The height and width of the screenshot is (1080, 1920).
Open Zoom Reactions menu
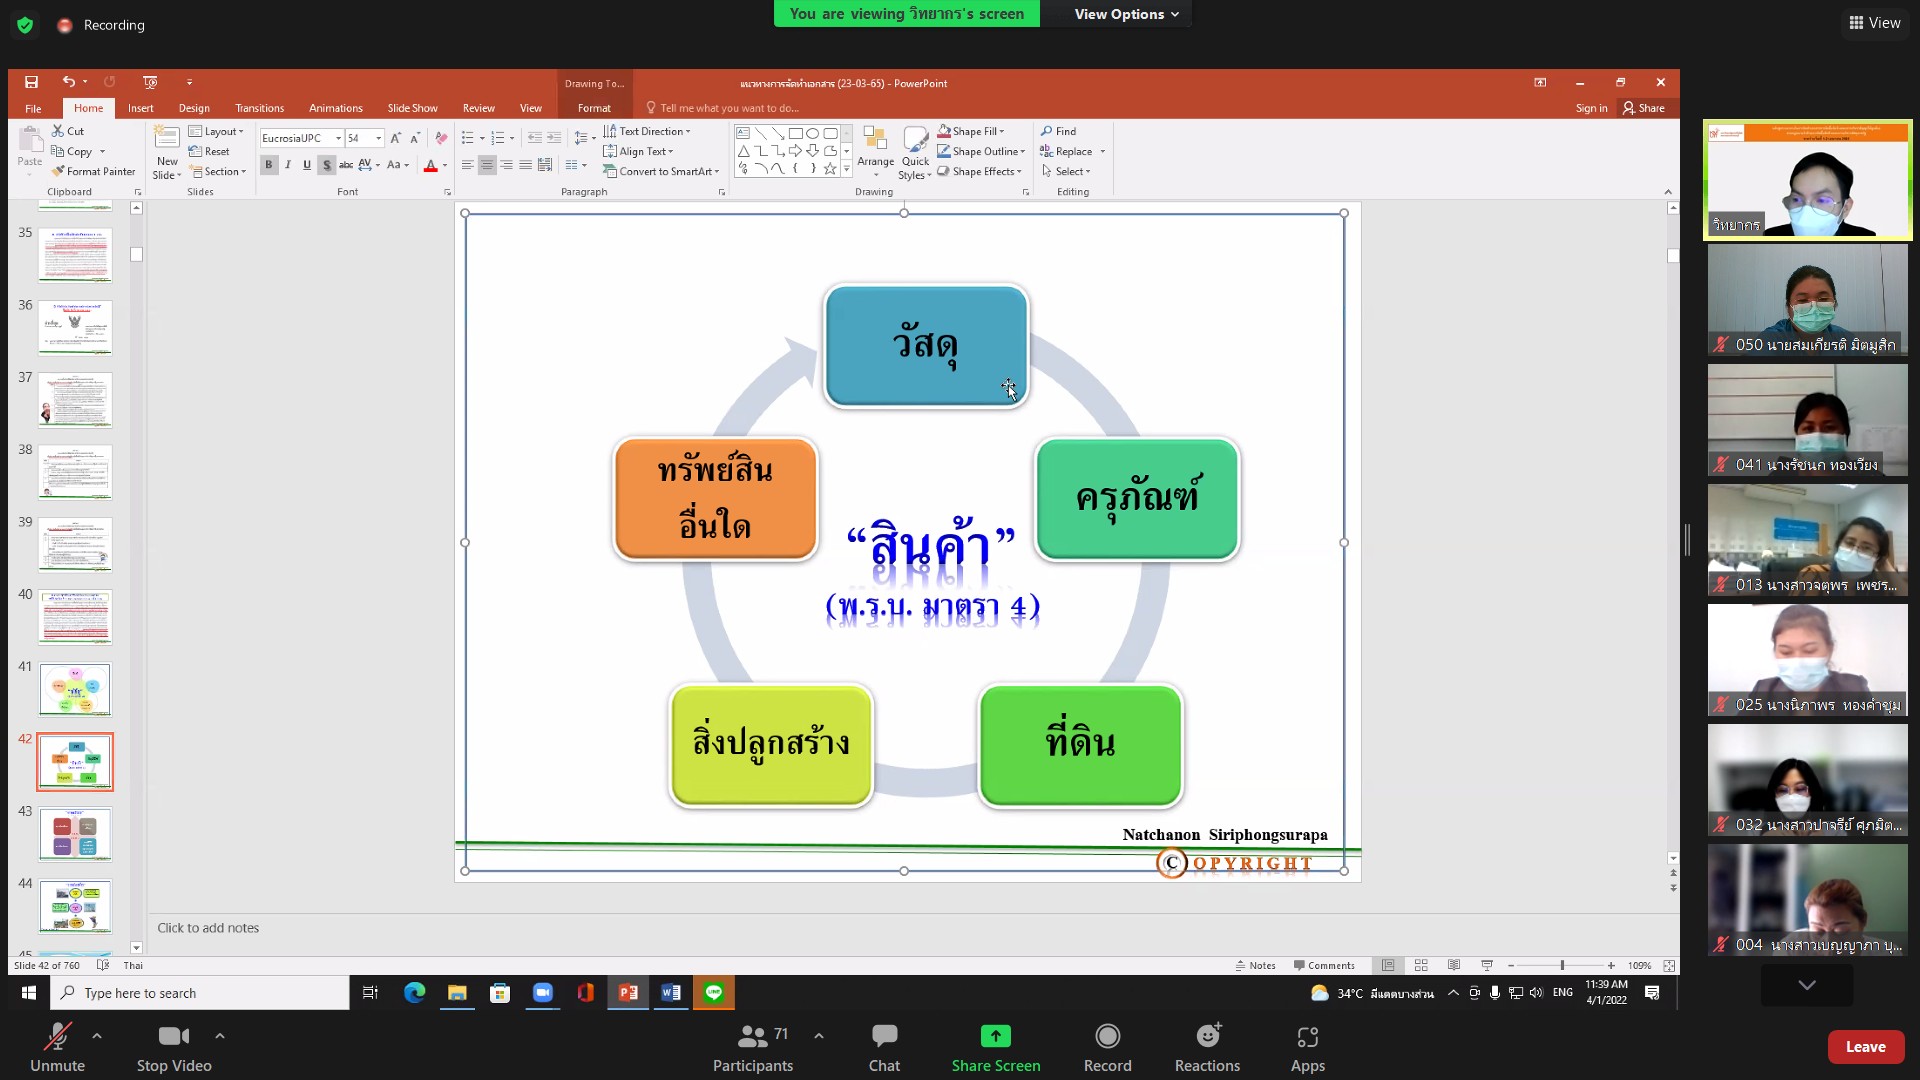(x=1207, y=1046)
